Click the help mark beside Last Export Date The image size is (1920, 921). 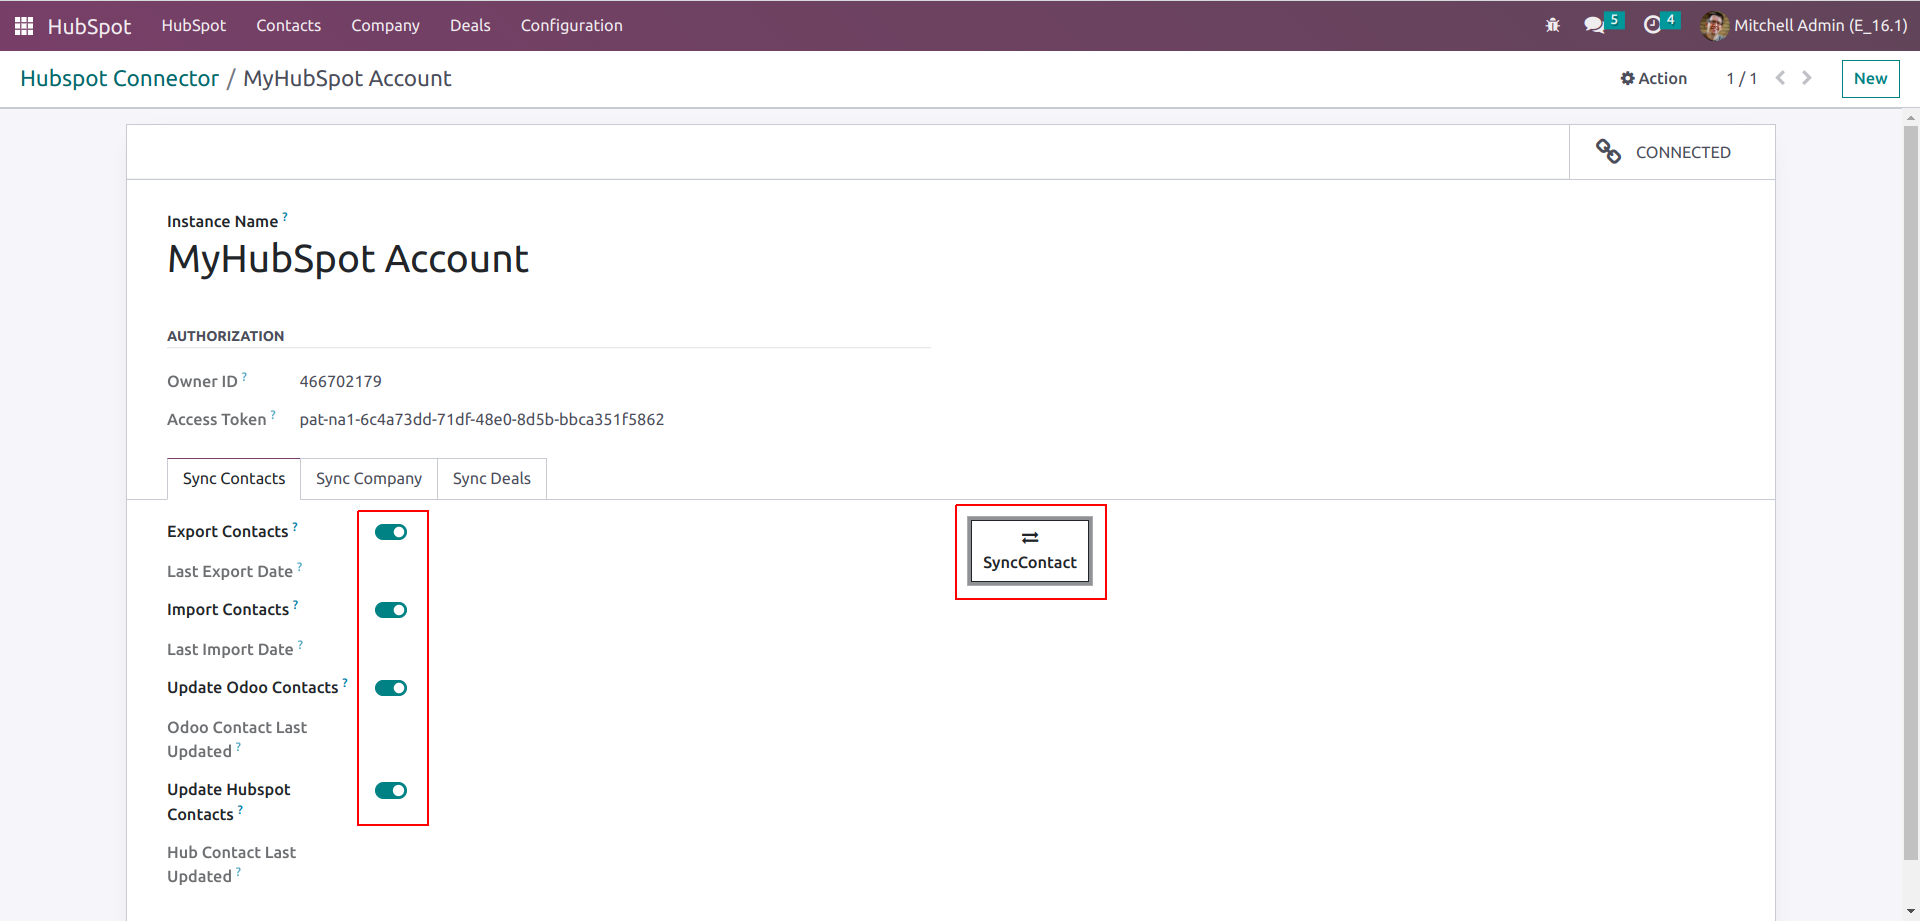299,566
